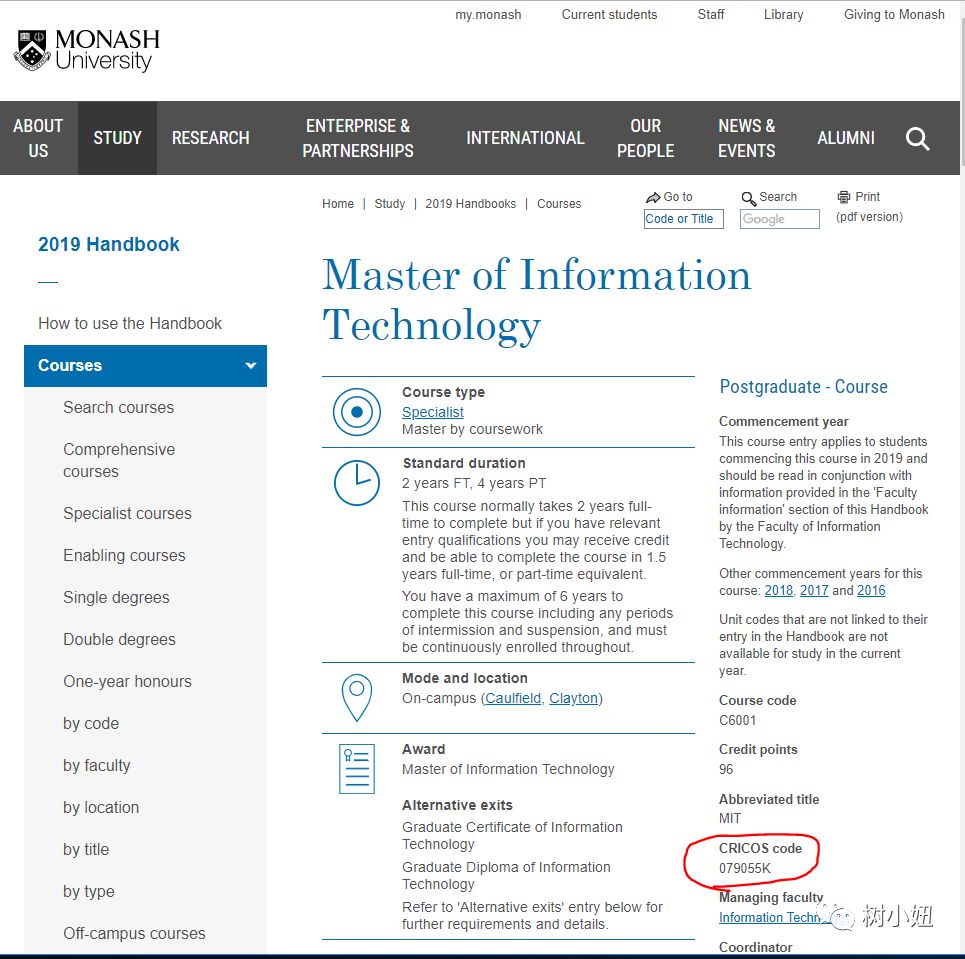Open Double degrees in sidebar
Screen dimensions: 965x959
119,640
